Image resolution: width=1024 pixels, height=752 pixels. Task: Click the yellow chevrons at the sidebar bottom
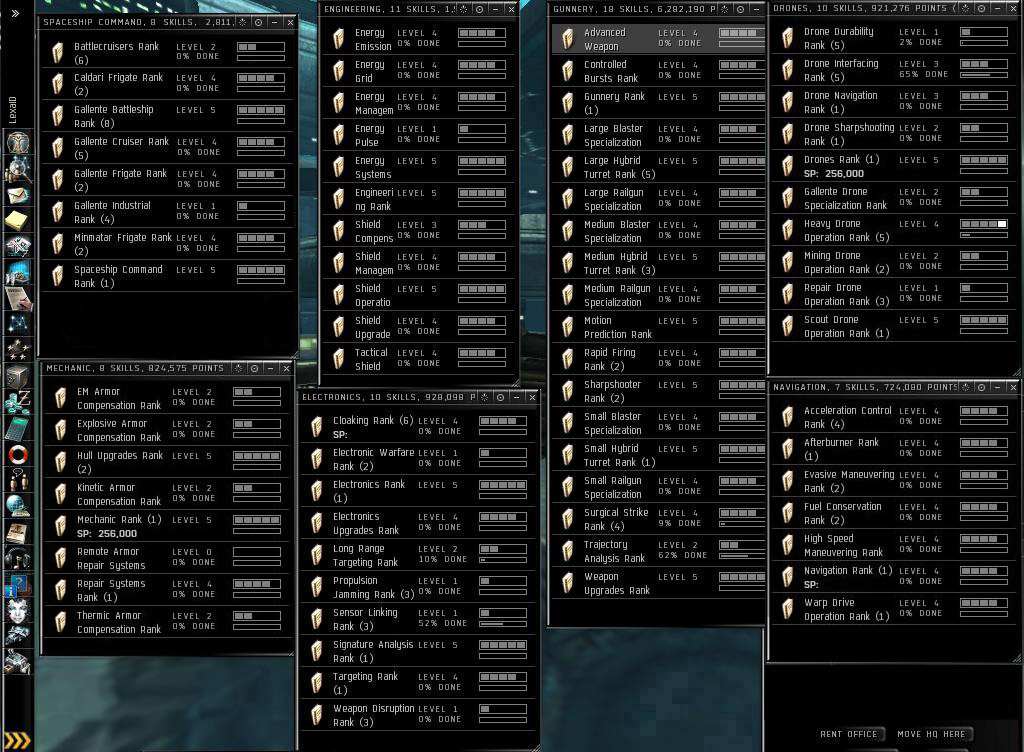tap(18, 740)
